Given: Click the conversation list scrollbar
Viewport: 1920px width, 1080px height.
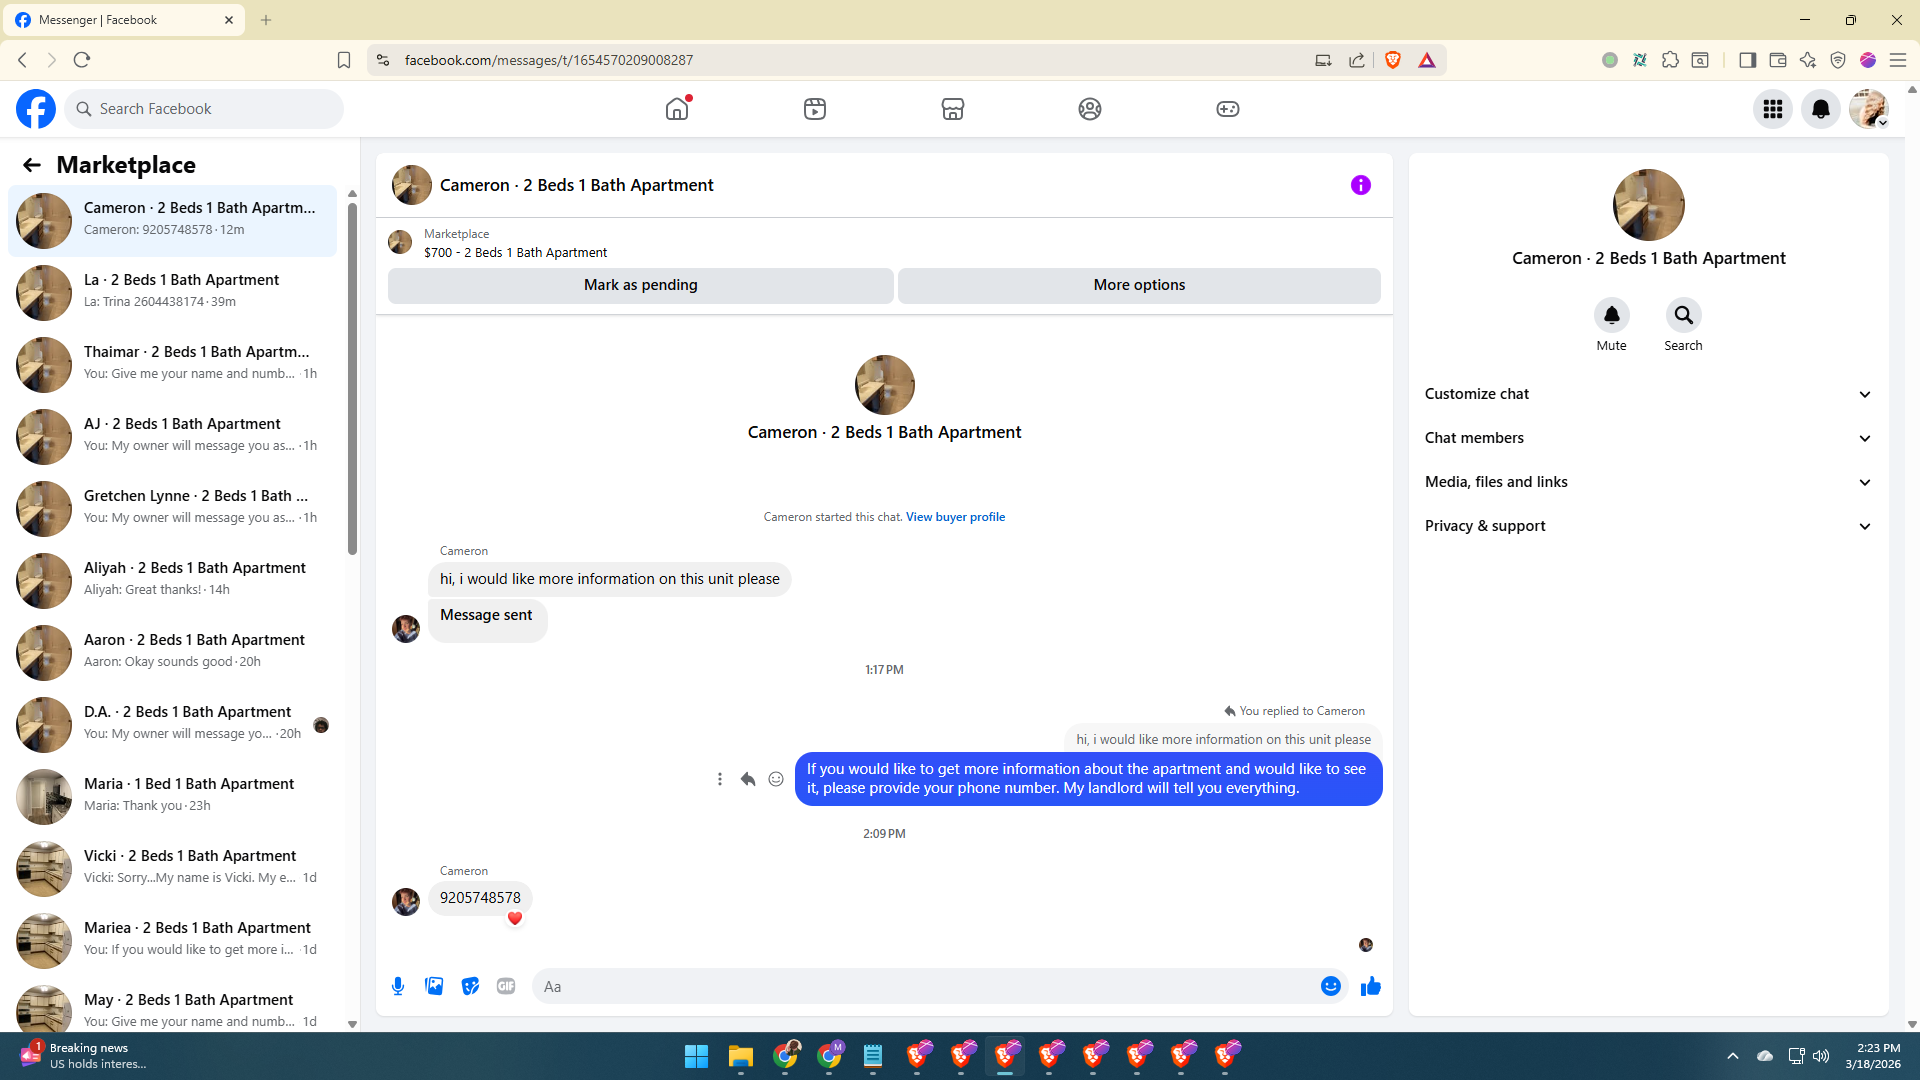Looking at the screenshot, I should [352, 380].
